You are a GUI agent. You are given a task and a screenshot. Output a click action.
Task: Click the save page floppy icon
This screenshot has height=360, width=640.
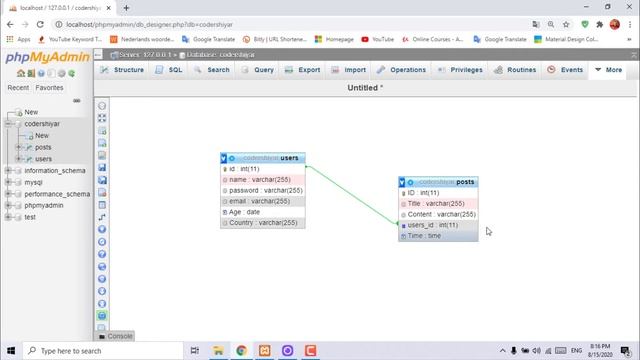point(102,167)
